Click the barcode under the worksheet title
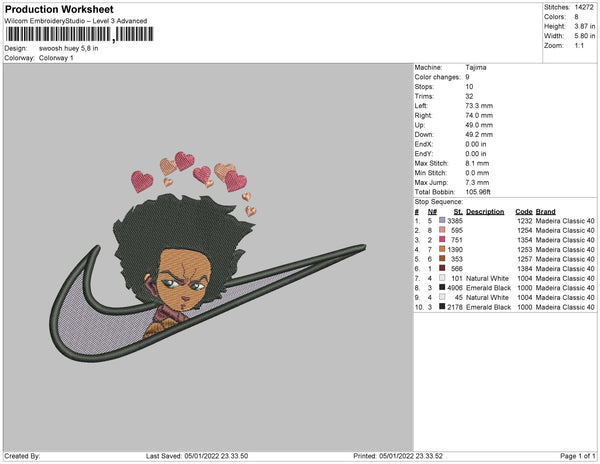The width and height of the screenshot is (600, 464). pos(79,34)
